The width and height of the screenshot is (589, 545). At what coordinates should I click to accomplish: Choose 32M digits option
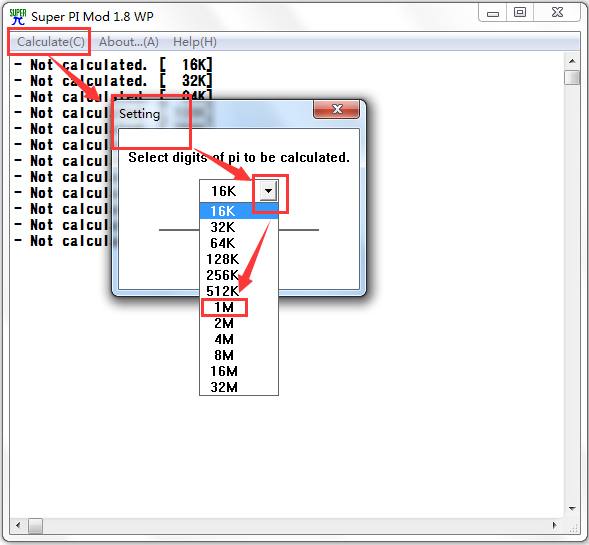click(239, 387)
